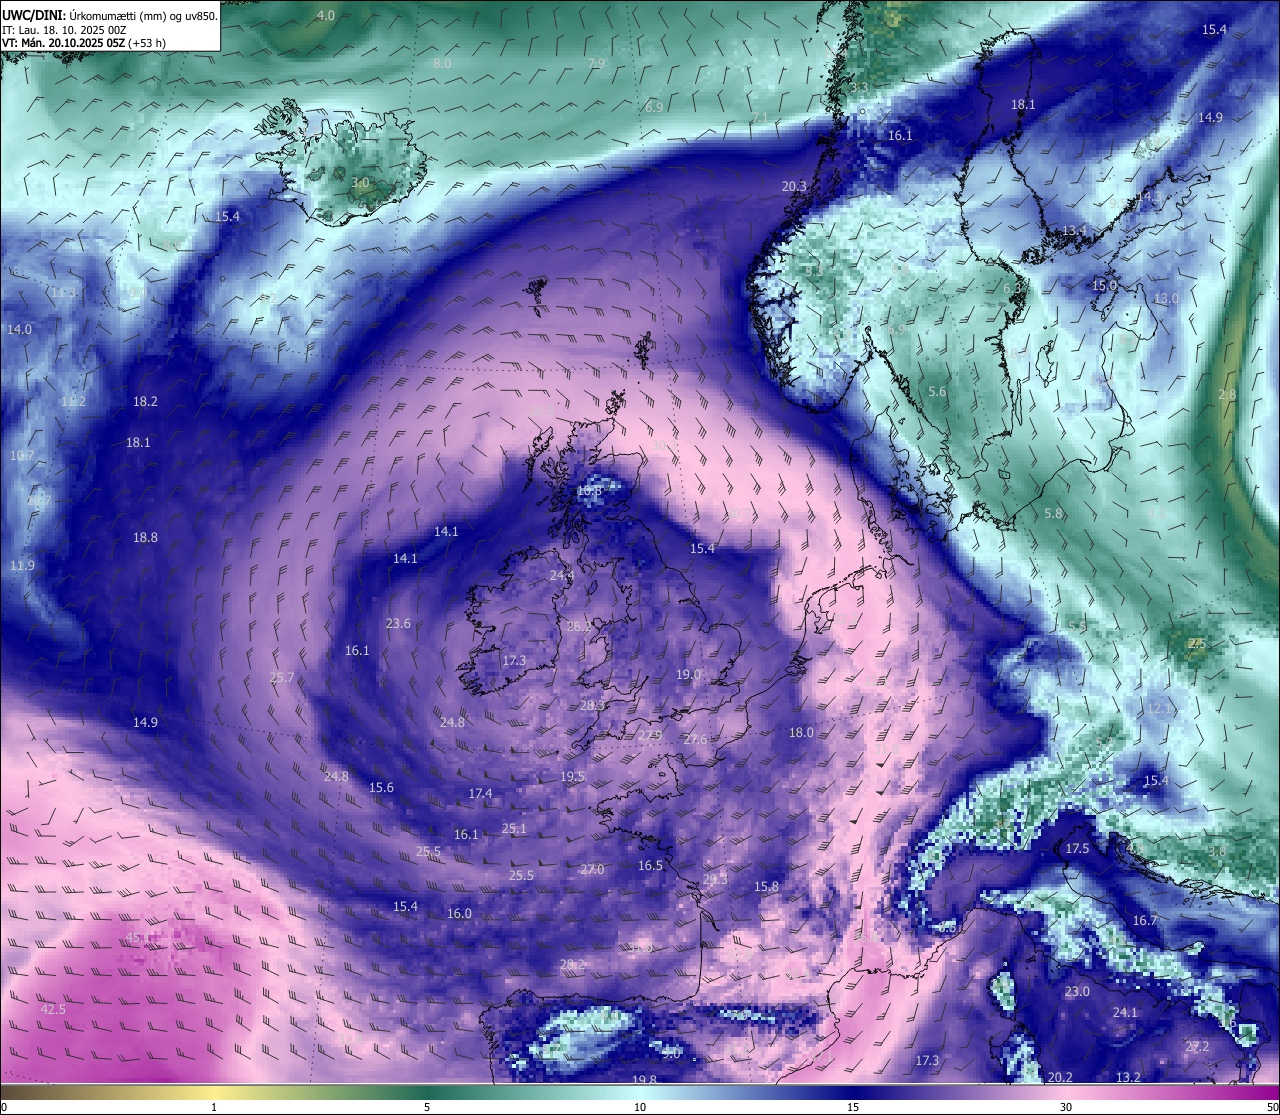Click the 27.6 value in the English Channel

(x=695, y=739)
